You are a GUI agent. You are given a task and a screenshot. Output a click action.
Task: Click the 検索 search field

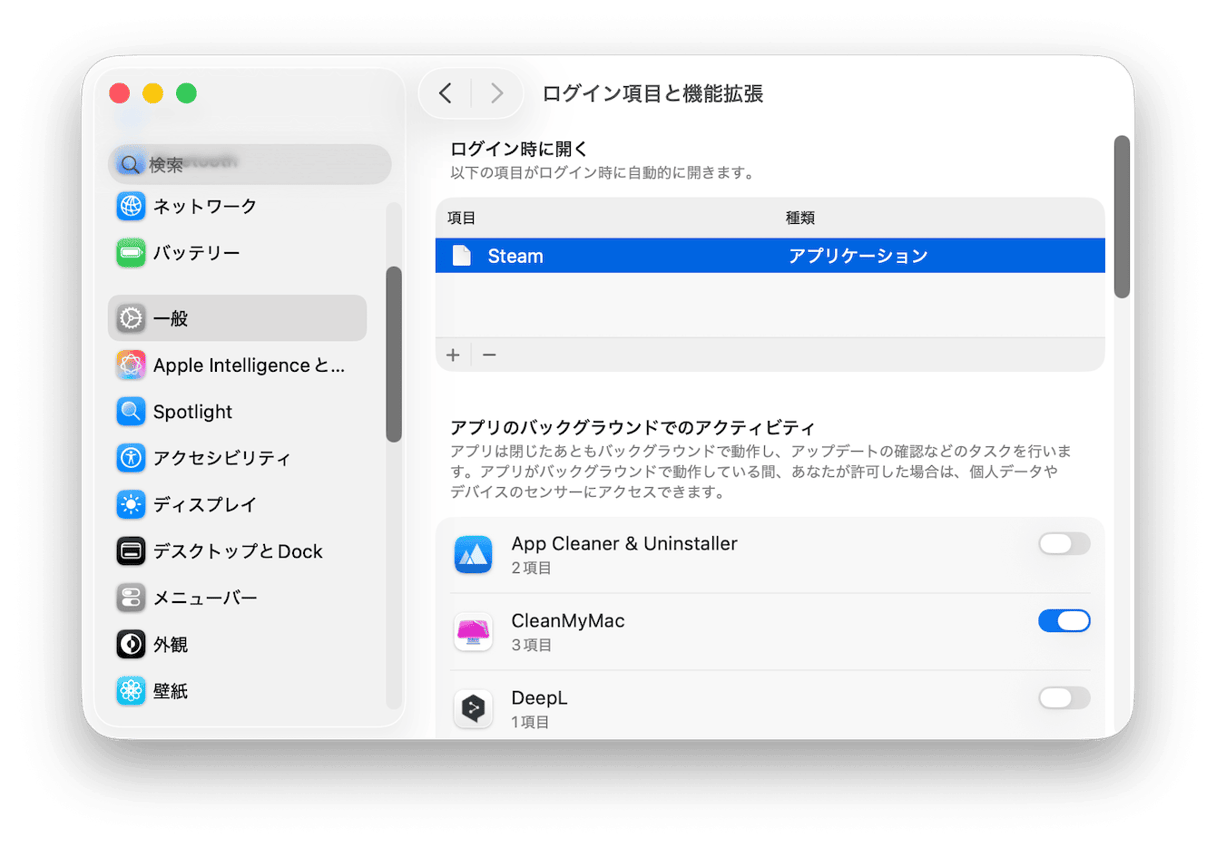(x=250, y=164)
